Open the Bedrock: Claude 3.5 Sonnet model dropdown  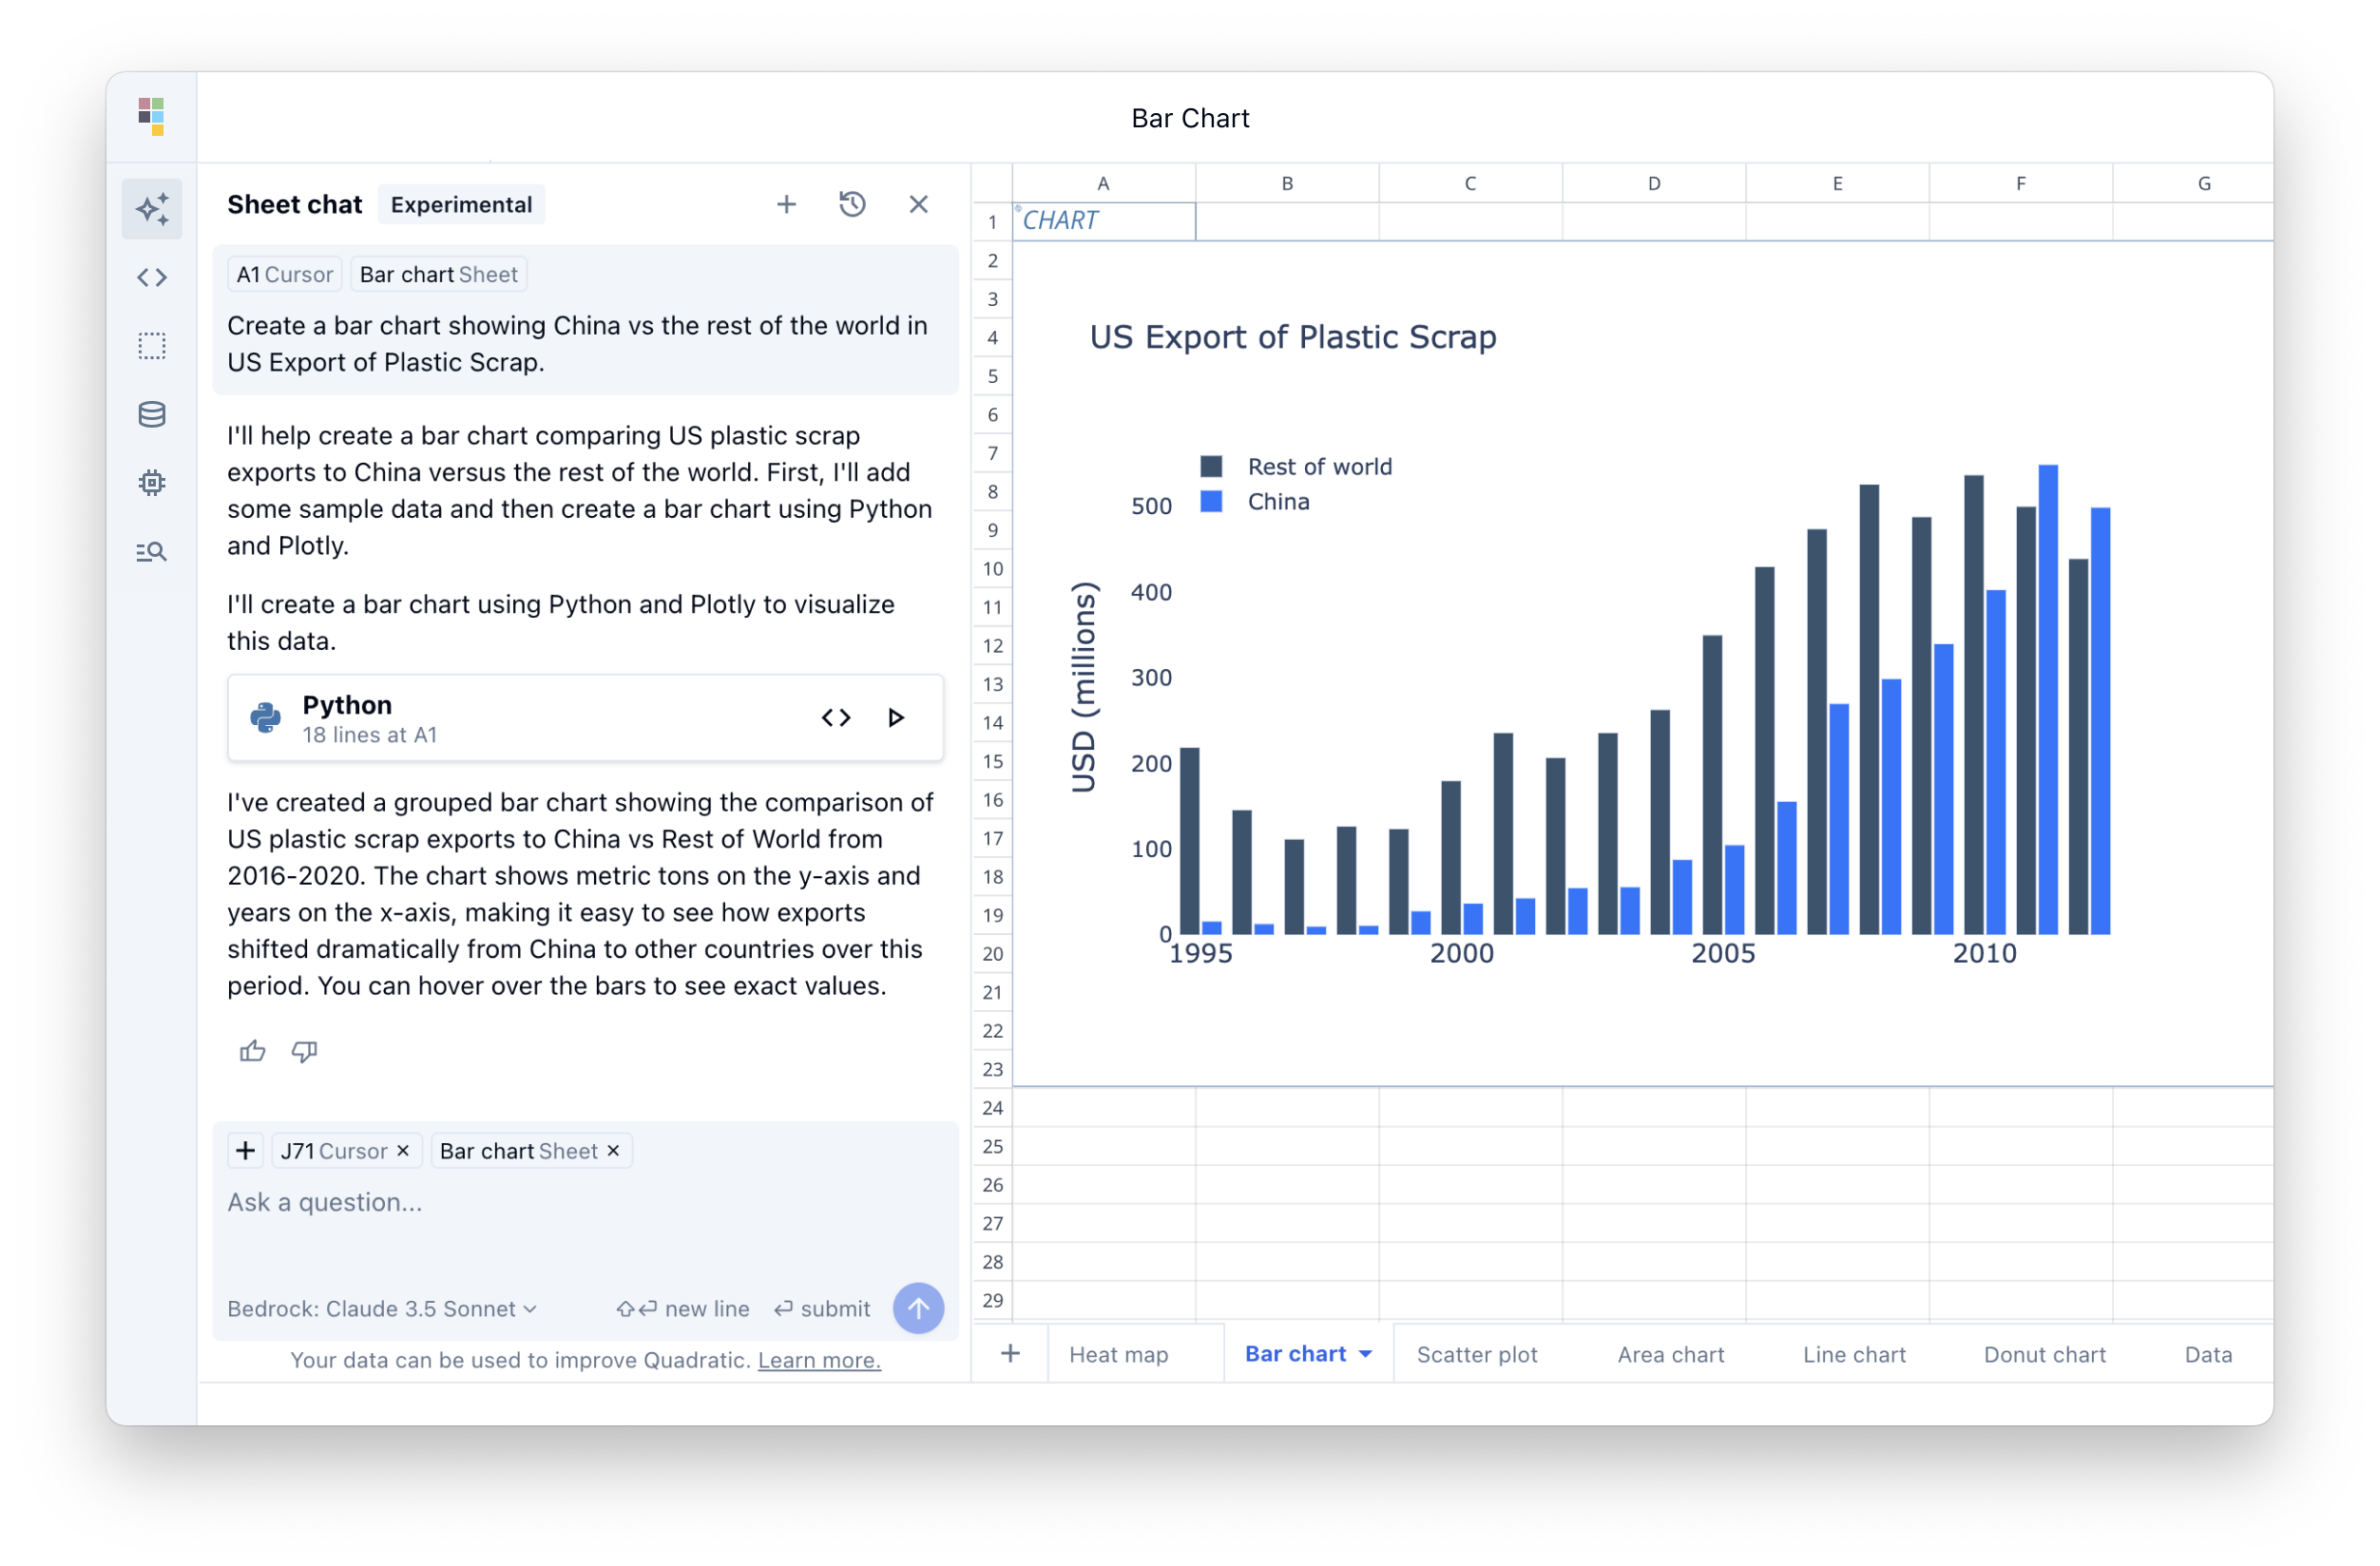[x=381, y=1308]
